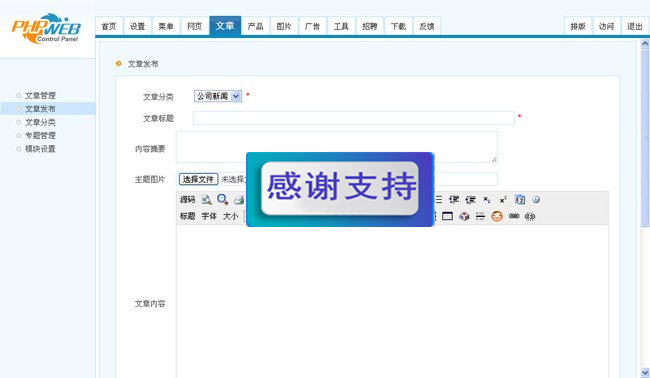
Task: Insert a hyperlink with the chain icon
Action: tap(514, 216)
